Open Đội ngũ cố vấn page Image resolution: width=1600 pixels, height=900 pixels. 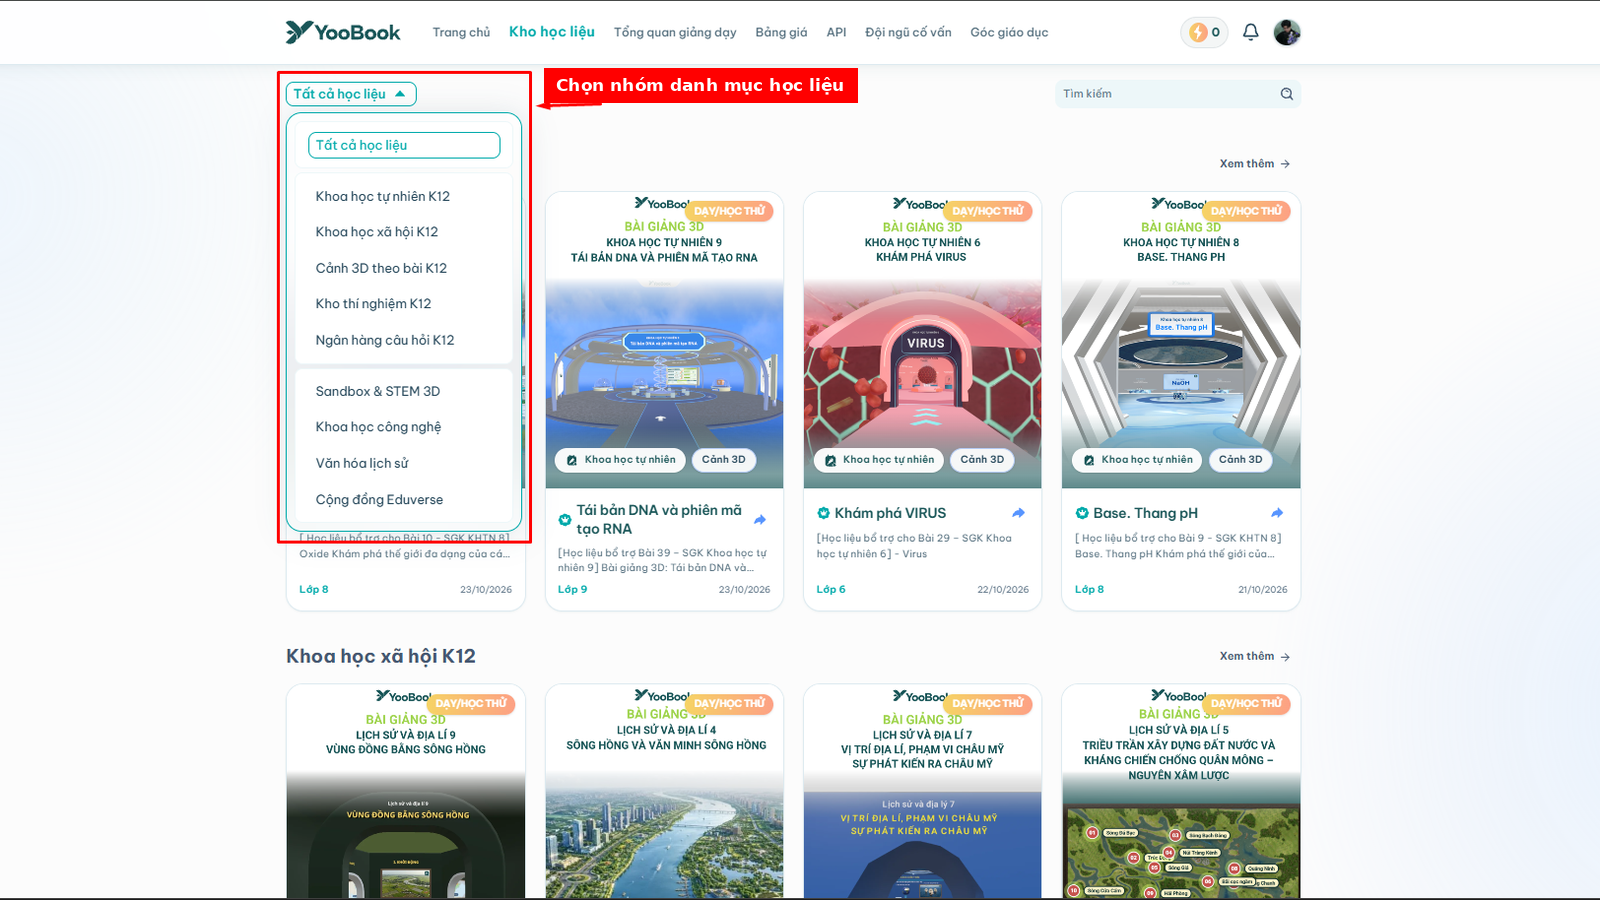[908, 32]
